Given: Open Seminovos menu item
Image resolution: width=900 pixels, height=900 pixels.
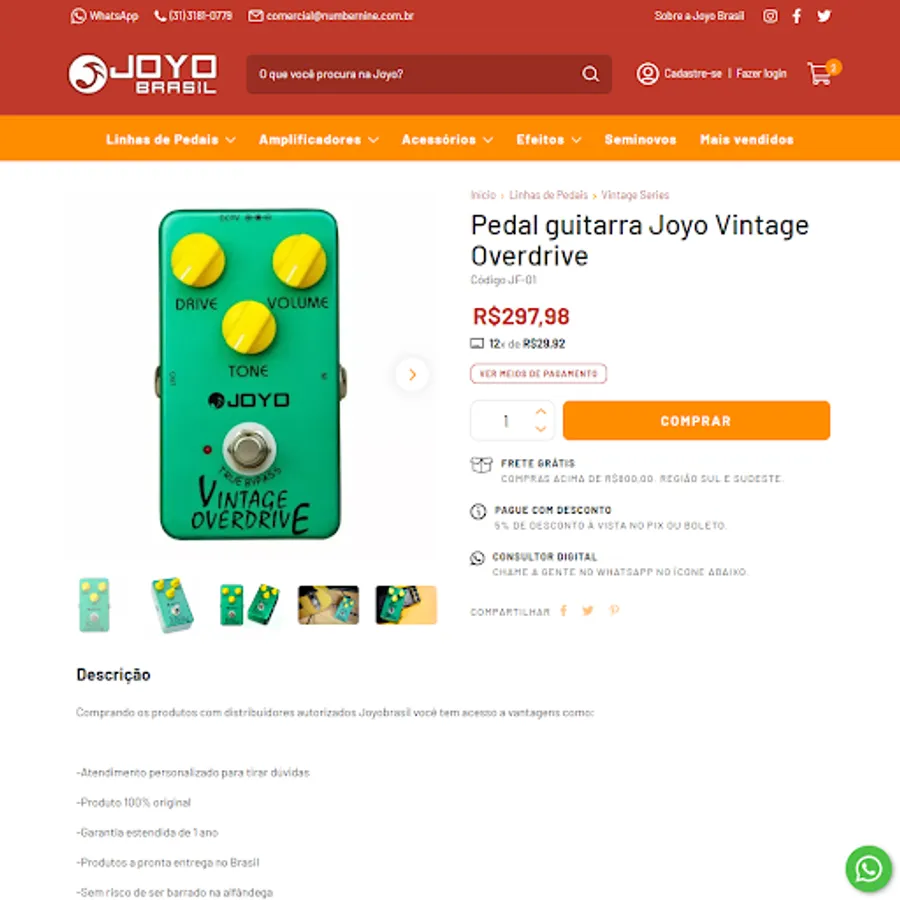Looking at the screenshot, I should click(x=640, y=139).
